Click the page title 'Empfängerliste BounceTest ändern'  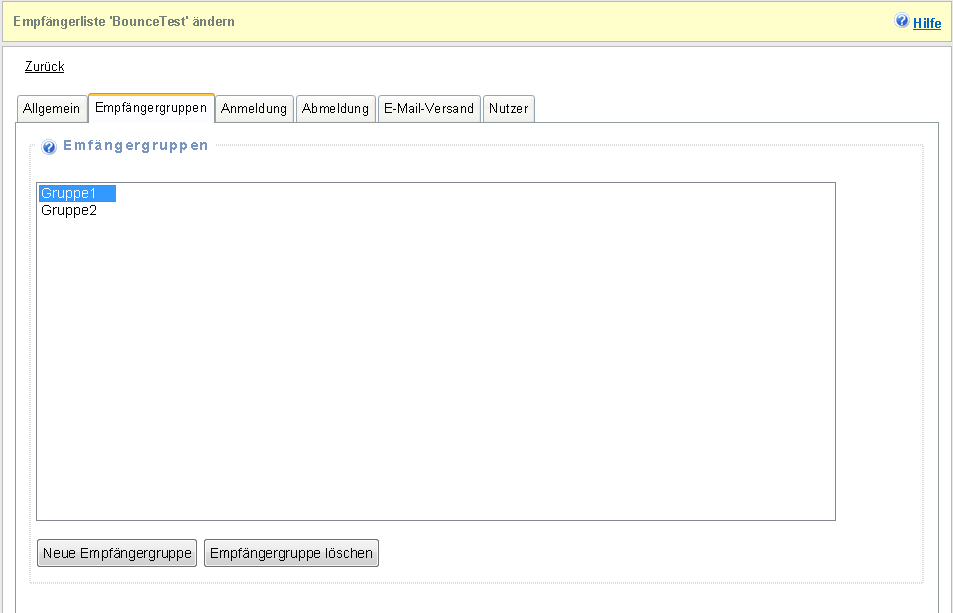pyautogui.click(x=124, y=21)
